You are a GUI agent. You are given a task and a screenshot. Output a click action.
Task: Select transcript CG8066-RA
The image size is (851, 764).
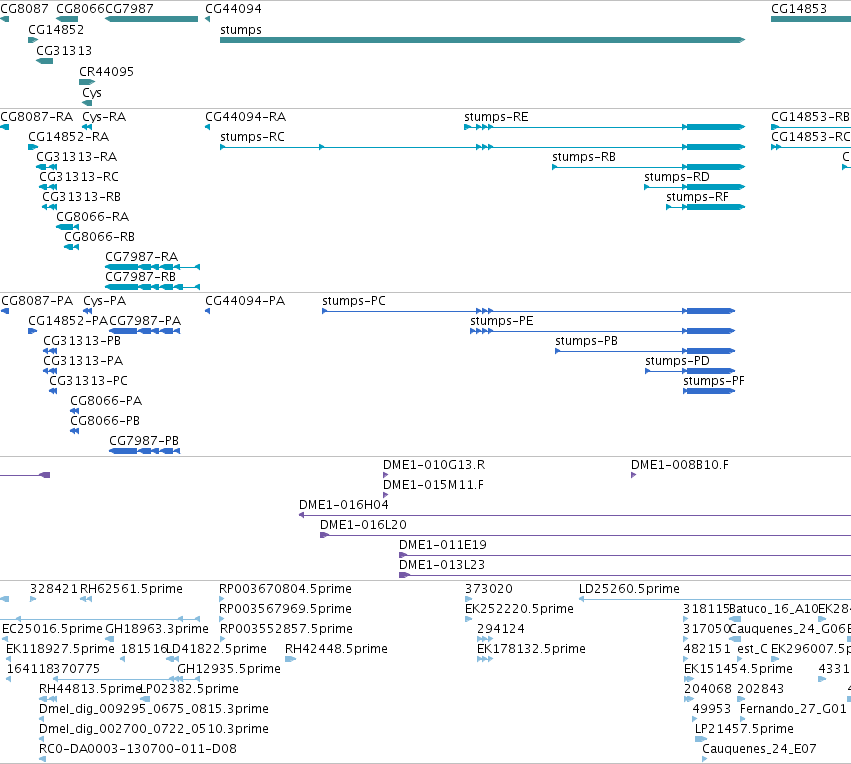tap(68, 227)
